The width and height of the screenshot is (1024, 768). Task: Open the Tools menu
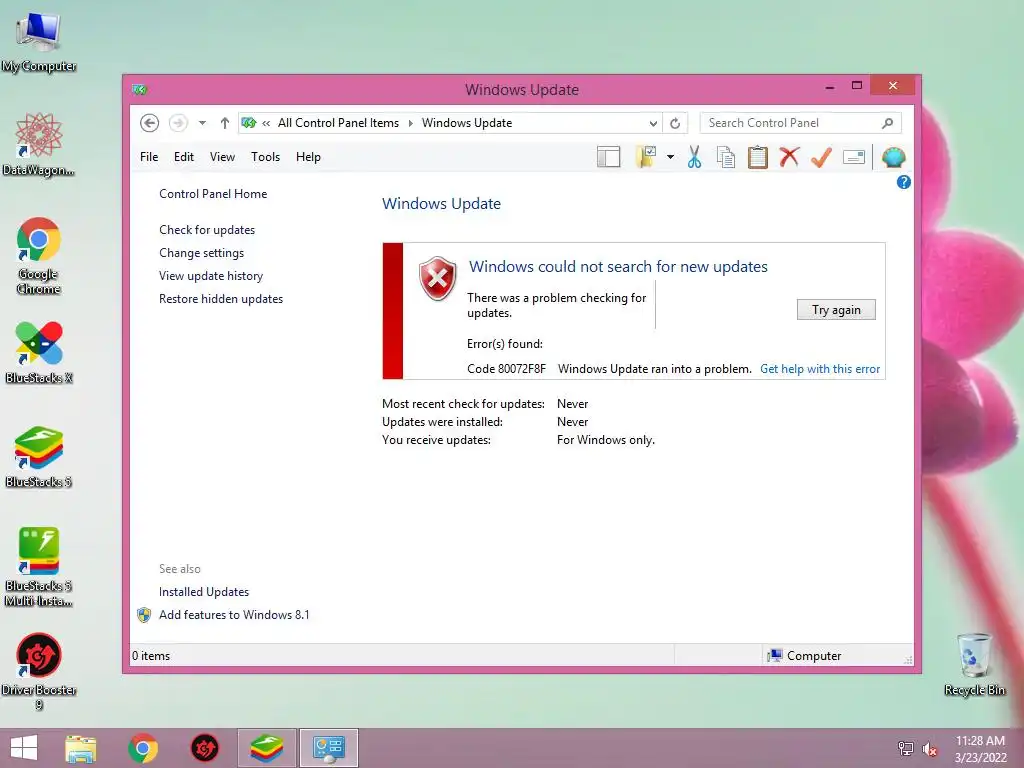point(265,157)
